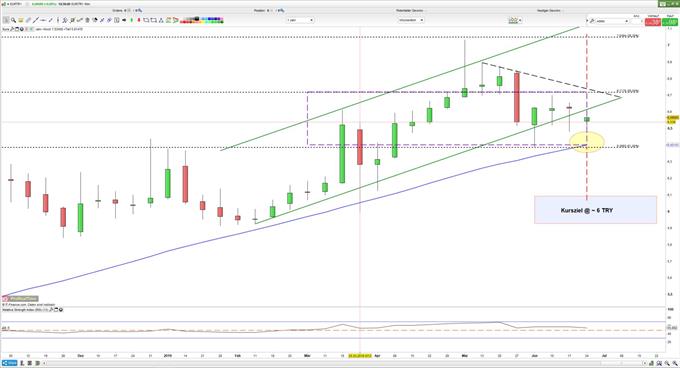Screen dimensions: 680x368
Task: Click the 'Kursziel @ ~ 6 TRY' text box
Action: [x=595, y=210]
